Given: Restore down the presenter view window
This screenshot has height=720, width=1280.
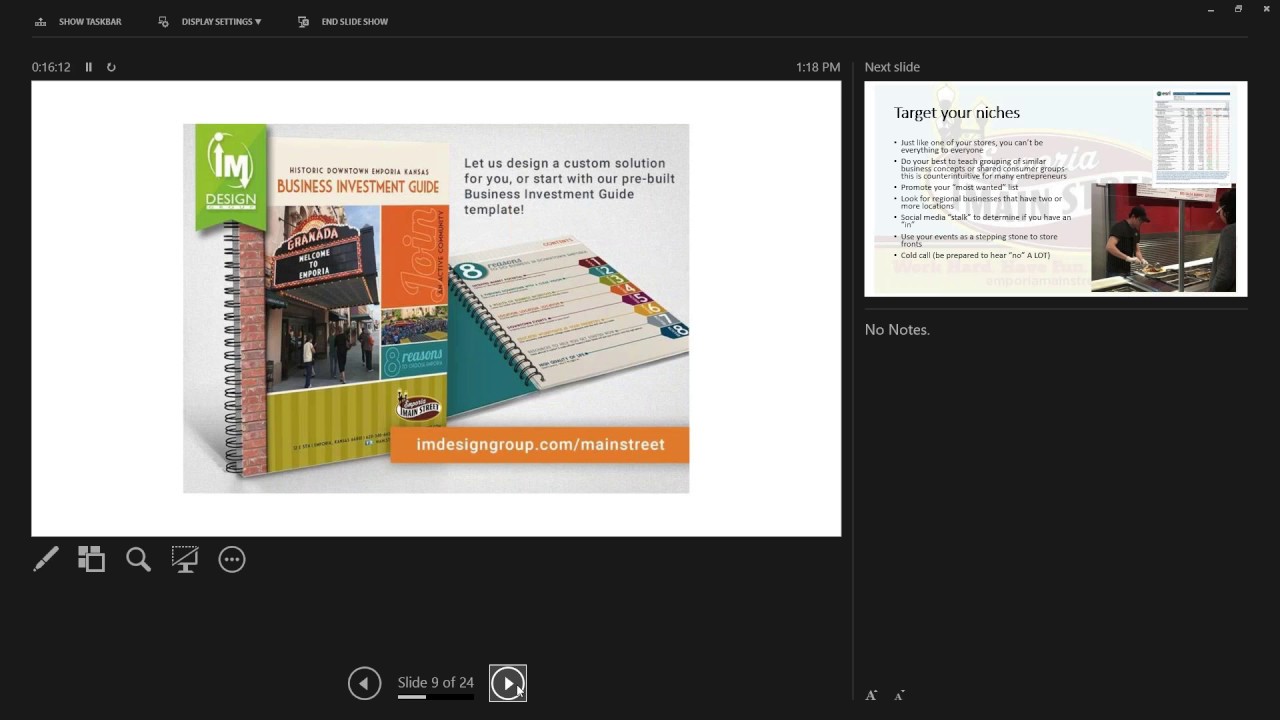Looking at the screenshot, I should point(1238,9).
